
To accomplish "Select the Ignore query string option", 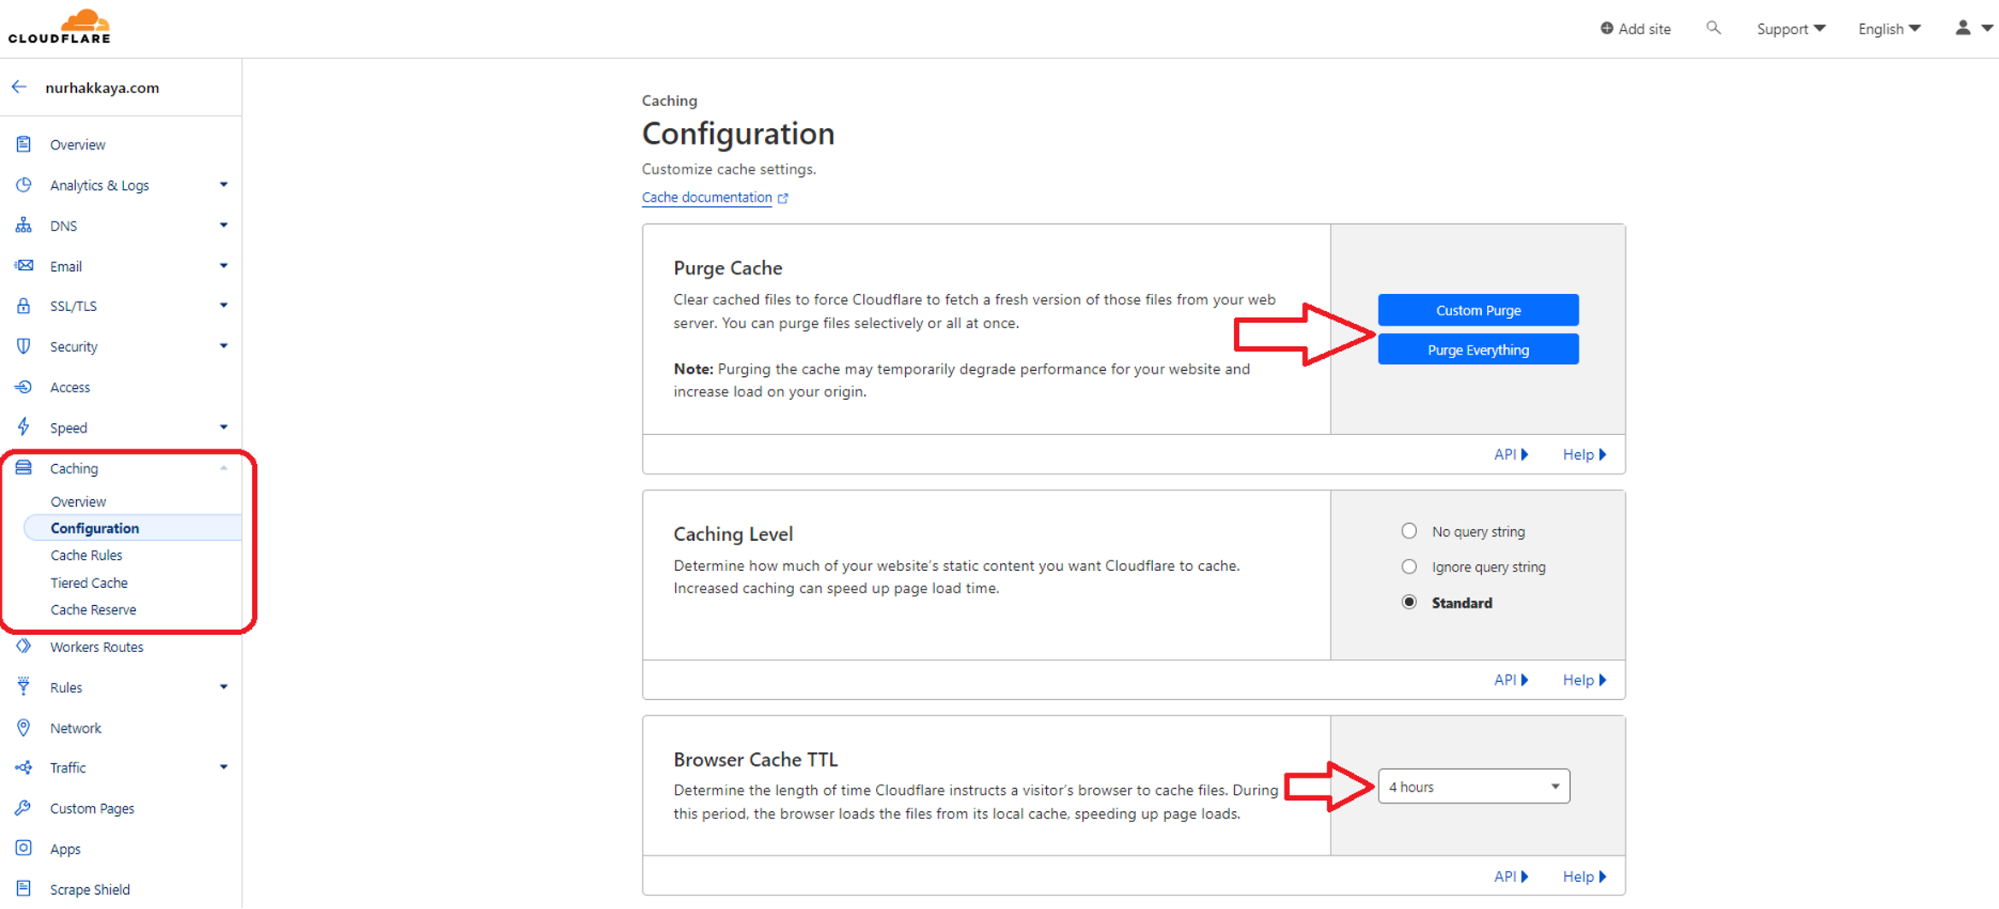I will coord(1409,567).
